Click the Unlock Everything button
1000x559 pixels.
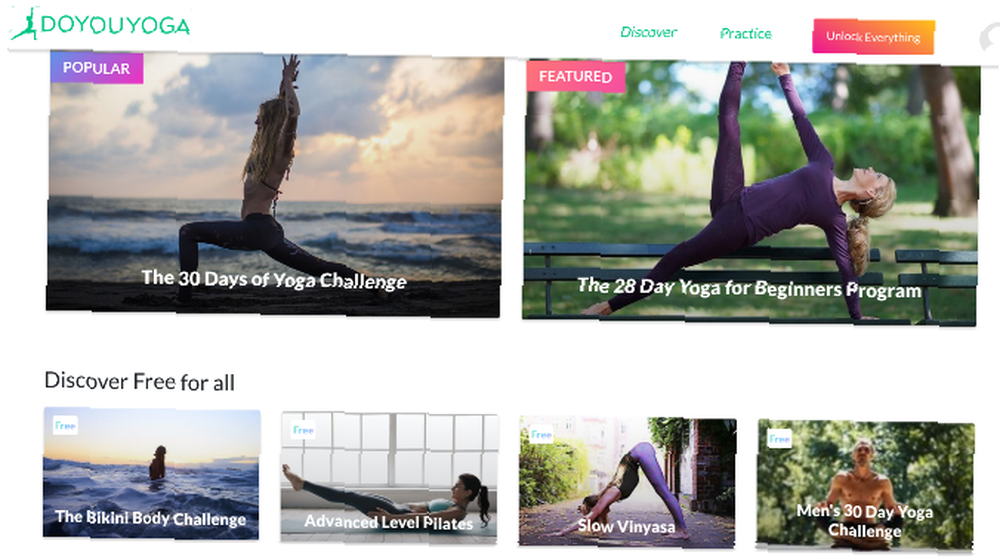(873, 37)
